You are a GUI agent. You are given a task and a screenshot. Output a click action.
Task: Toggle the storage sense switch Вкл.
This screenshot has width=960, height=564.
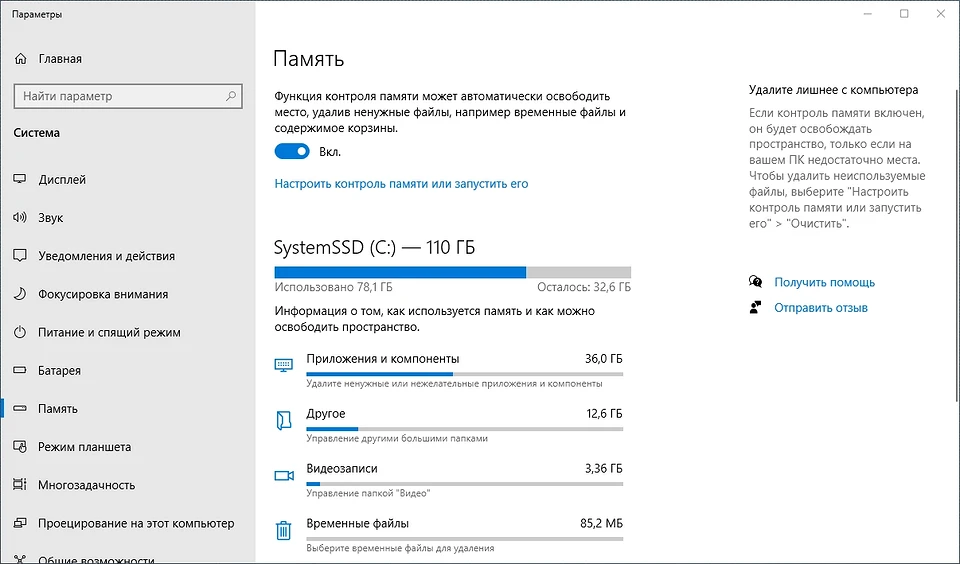click(292, 151)
